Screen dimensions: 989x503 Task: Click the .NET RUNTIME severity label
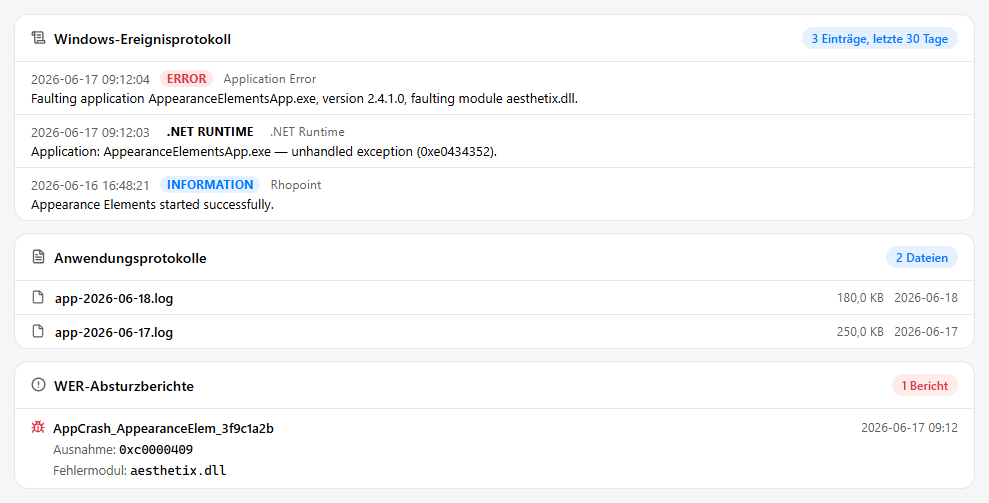pyautogui.click(x=209, y=131)
